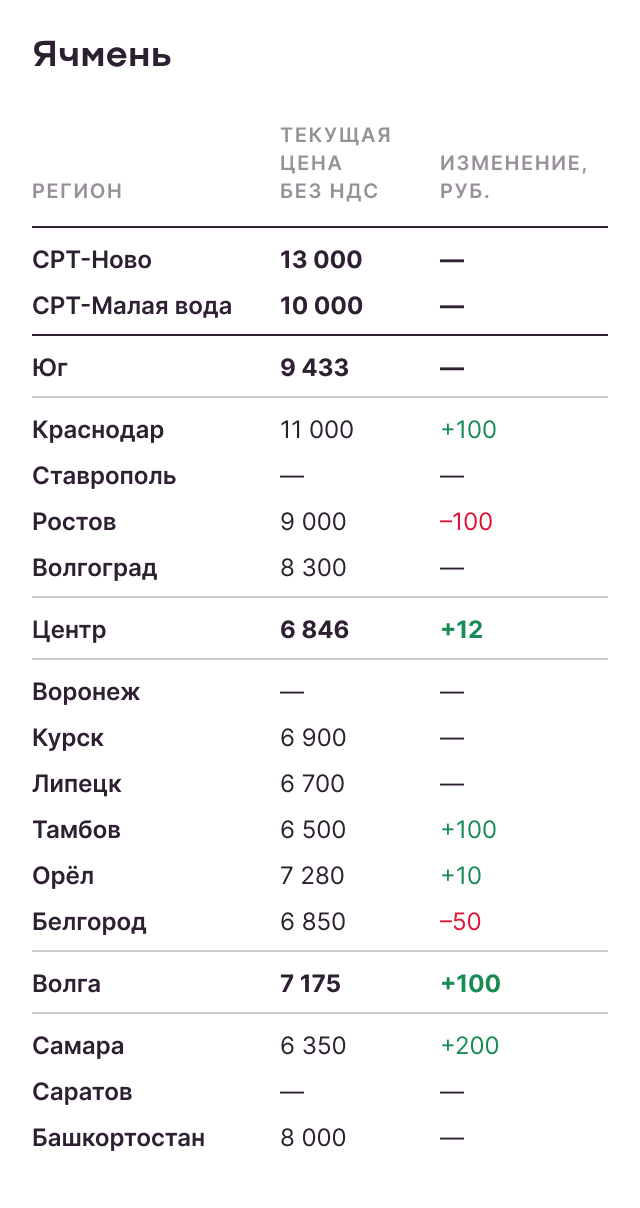Select the Башкортостан row
The image size is (640, 1208).
pos(118,1138)
